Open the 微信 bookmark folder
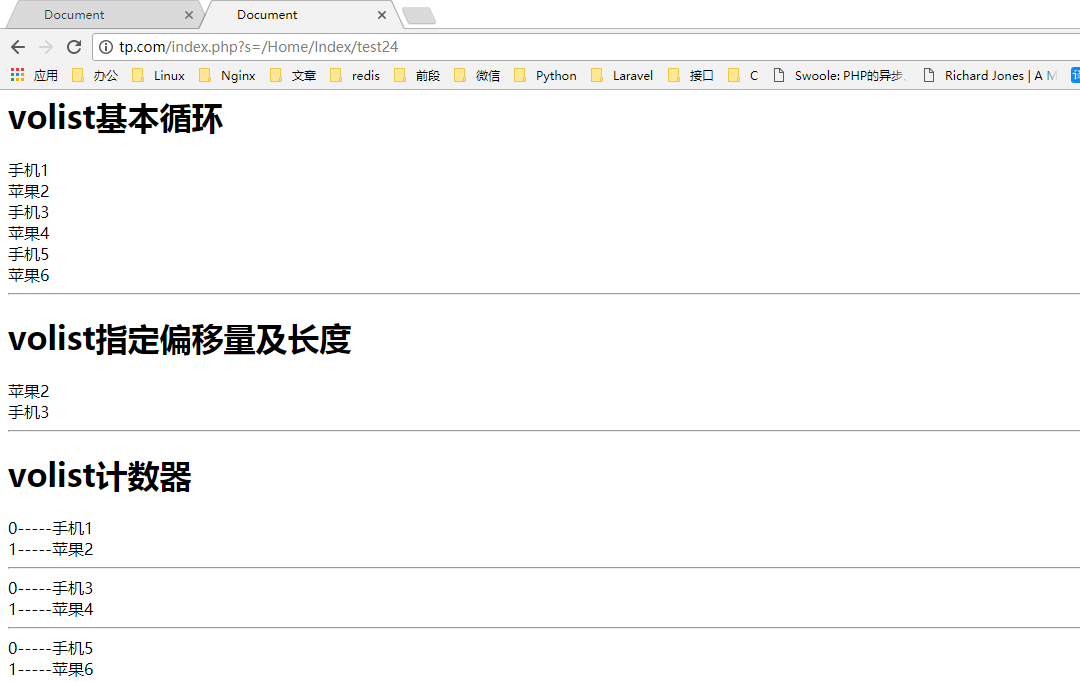1080x682 pixels. tap(477, 75)
